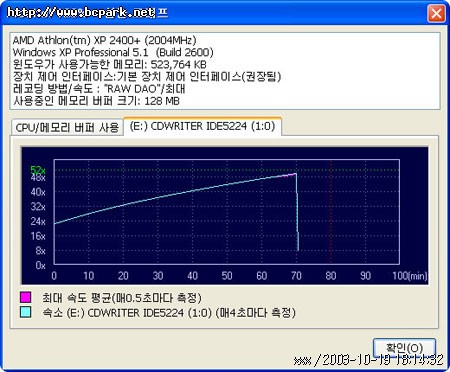Click the "RAW DAO"/최대 recording method line
This screenshot has width=450, height=372.
(99, 88)
